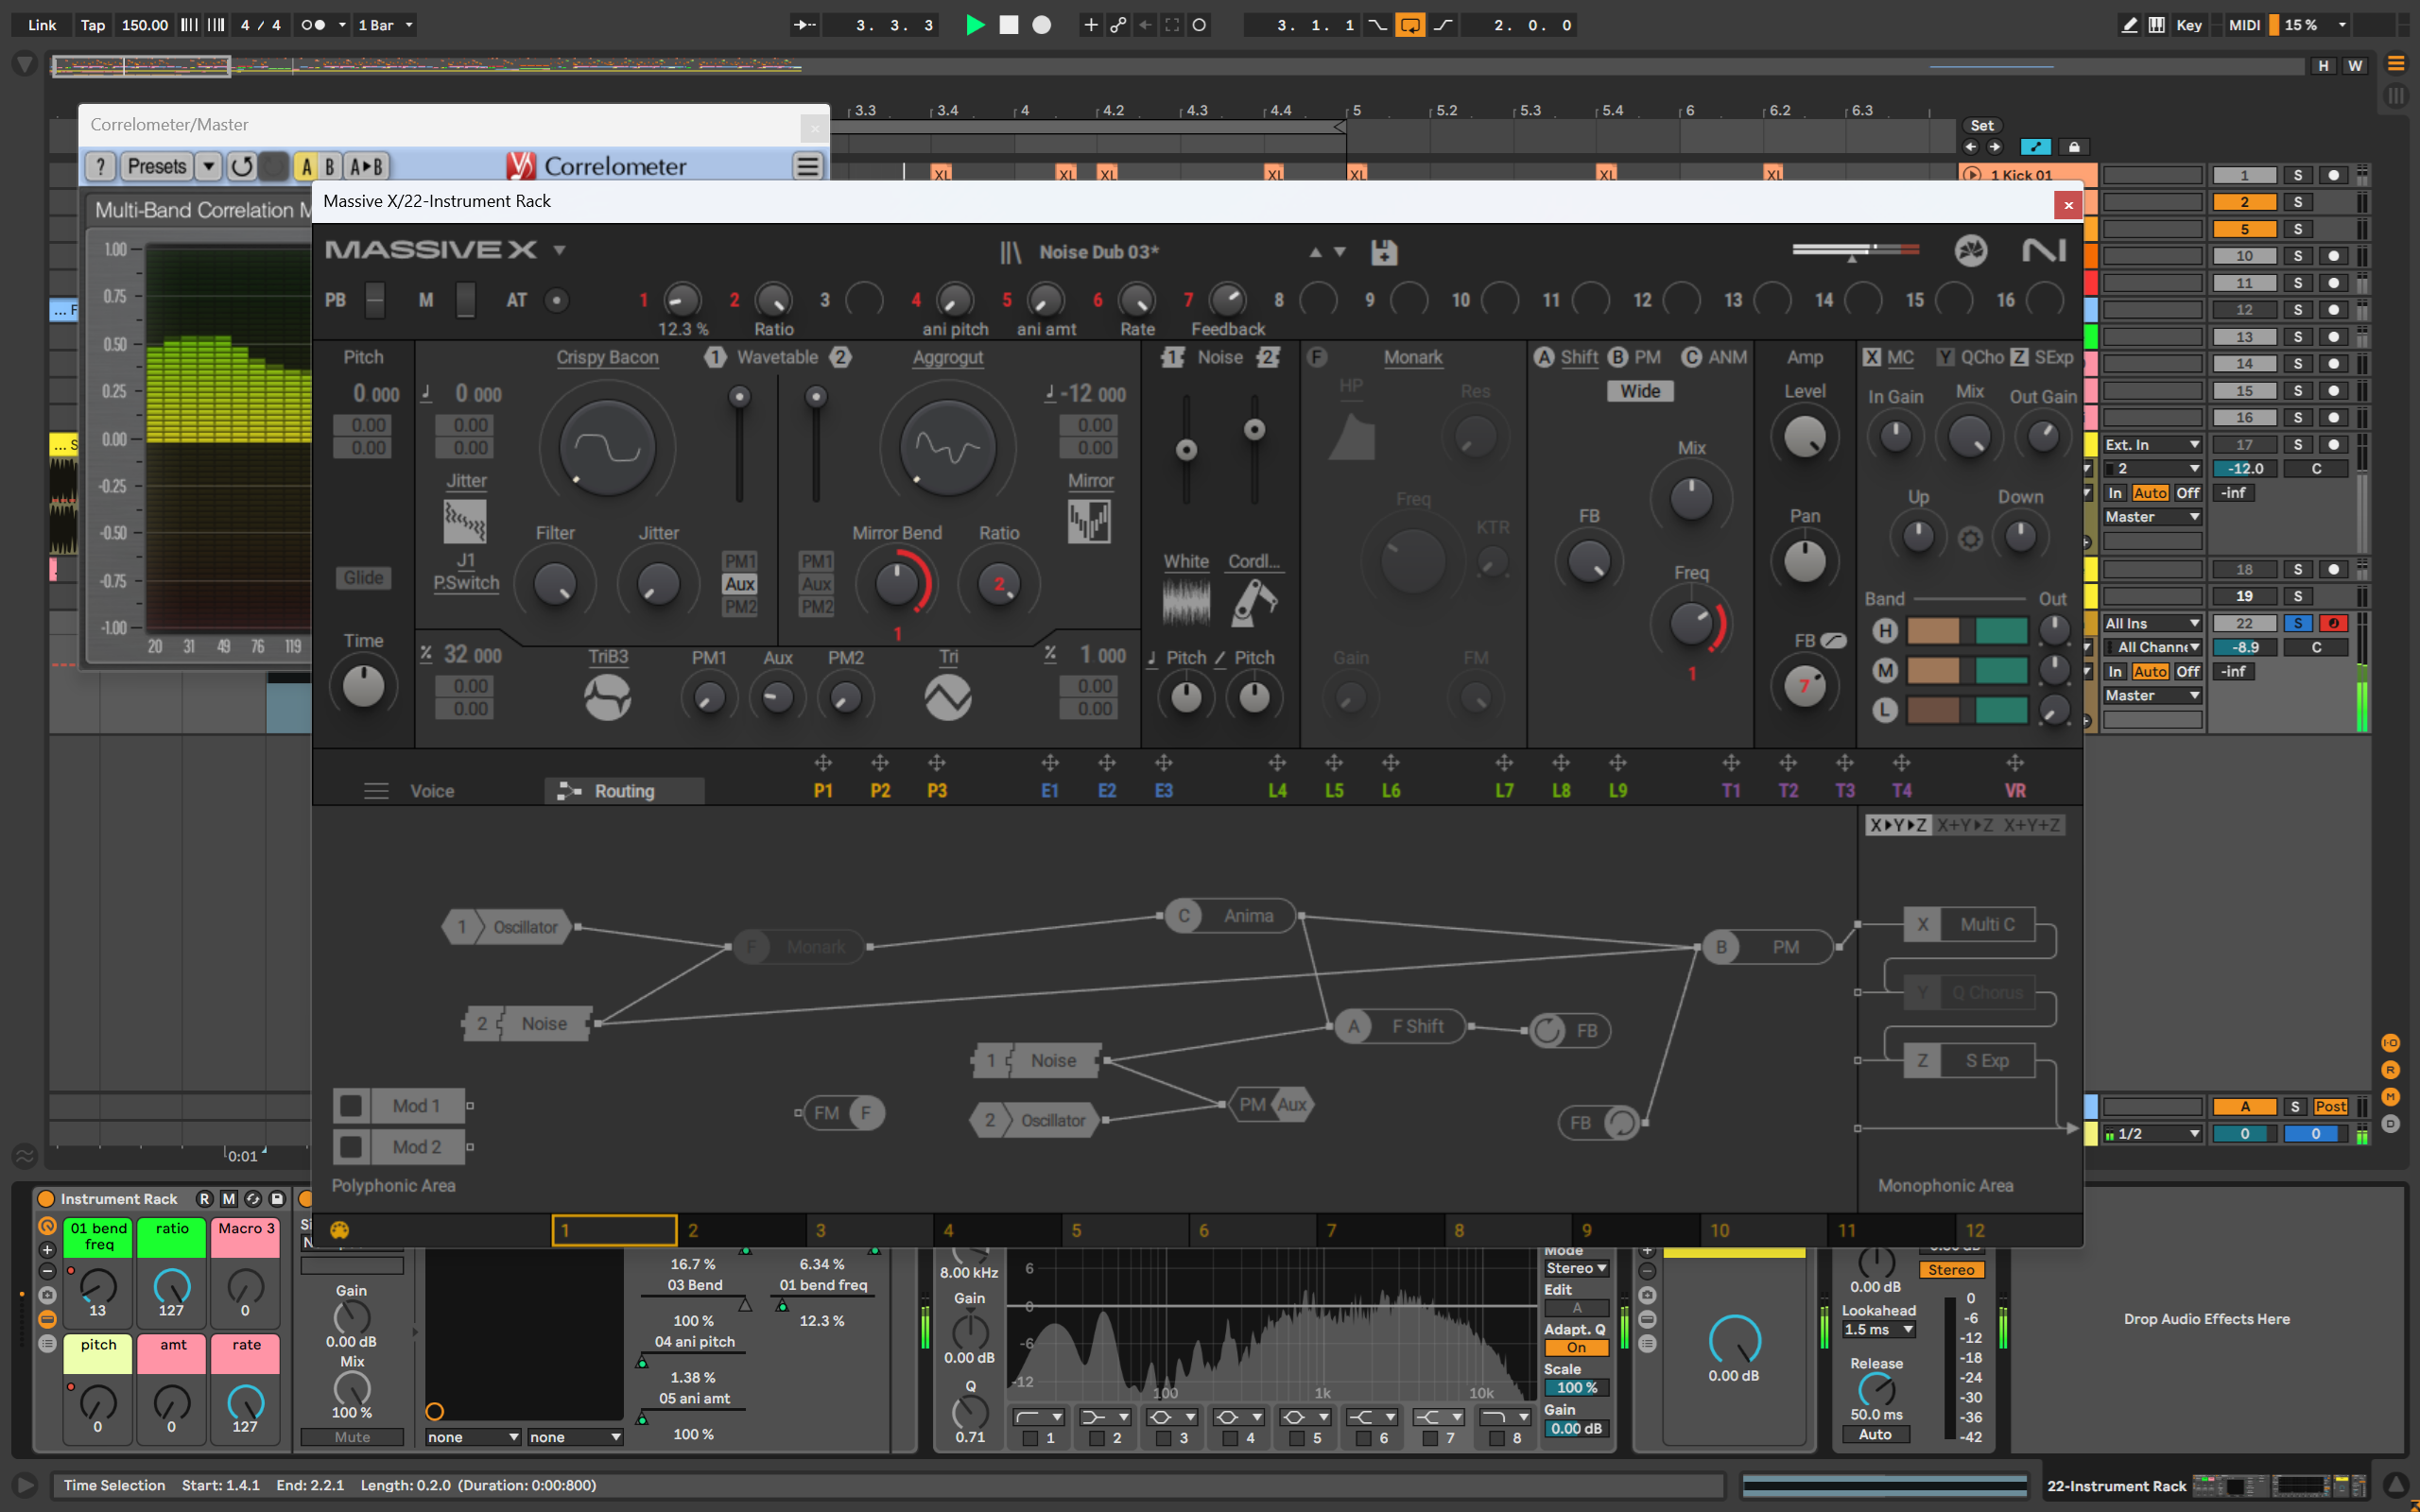
Task: Click the Correlometer A to B copy button
Action: 366,166
